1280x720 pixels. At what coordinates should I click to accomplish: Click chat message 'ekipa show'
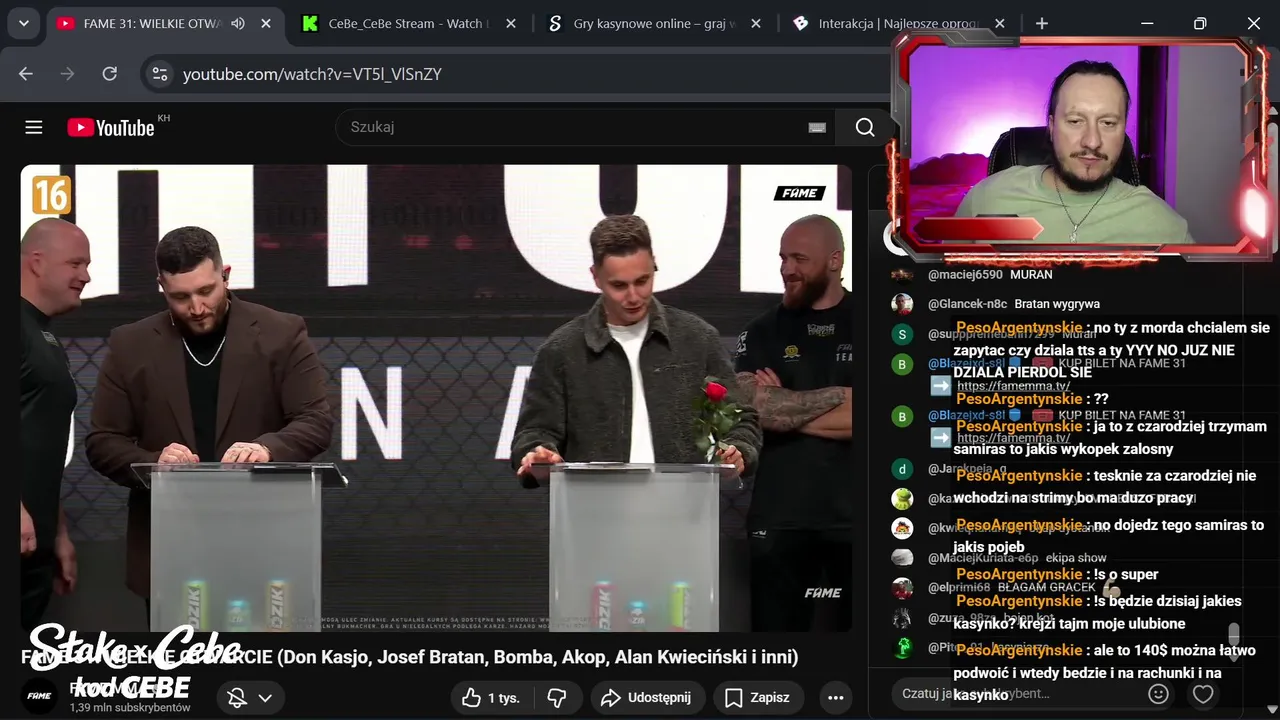[x=1076, y=558]
